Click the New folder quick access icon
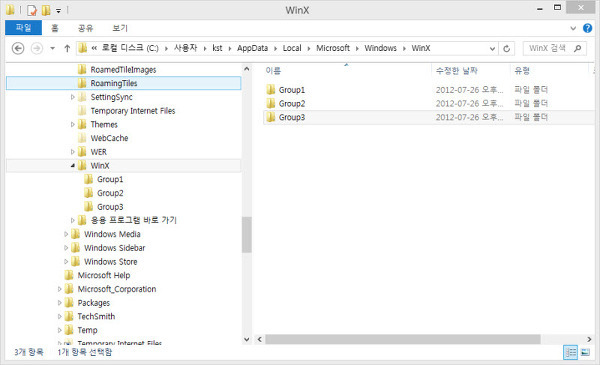Viewport: 600px width, 365px height. (x=46, y=10)
